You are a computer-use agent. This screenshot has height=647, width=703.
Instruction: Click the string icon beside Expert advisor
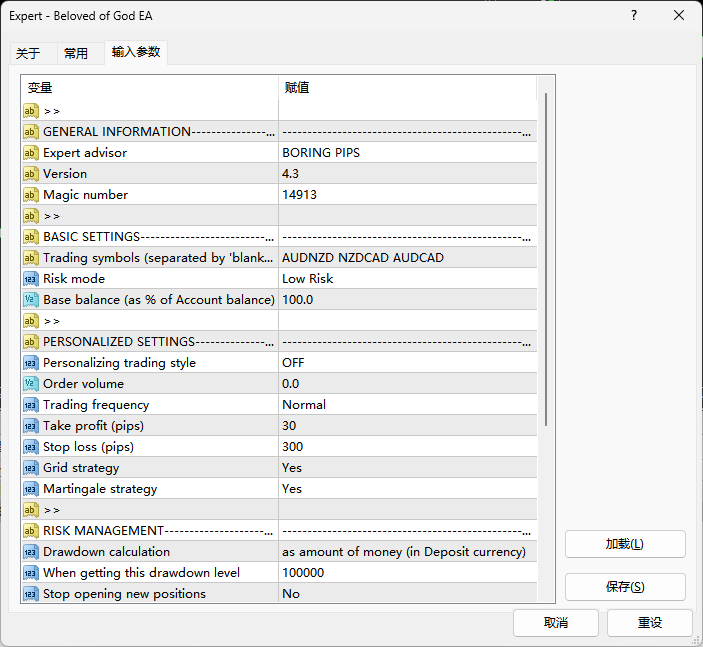pyautogui.click(x=30, y=153)
